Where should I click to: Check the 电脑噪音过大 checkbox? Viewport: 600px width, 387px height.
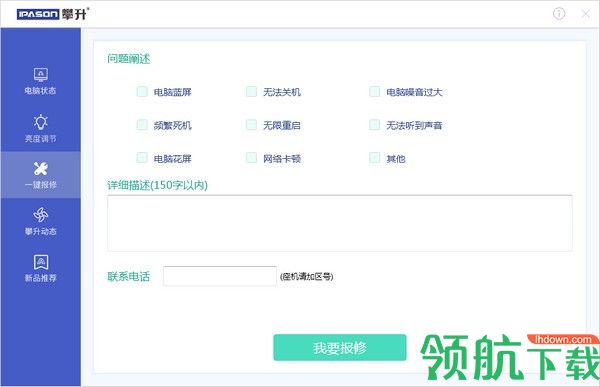pyautogui.click(x=375, y=91)
